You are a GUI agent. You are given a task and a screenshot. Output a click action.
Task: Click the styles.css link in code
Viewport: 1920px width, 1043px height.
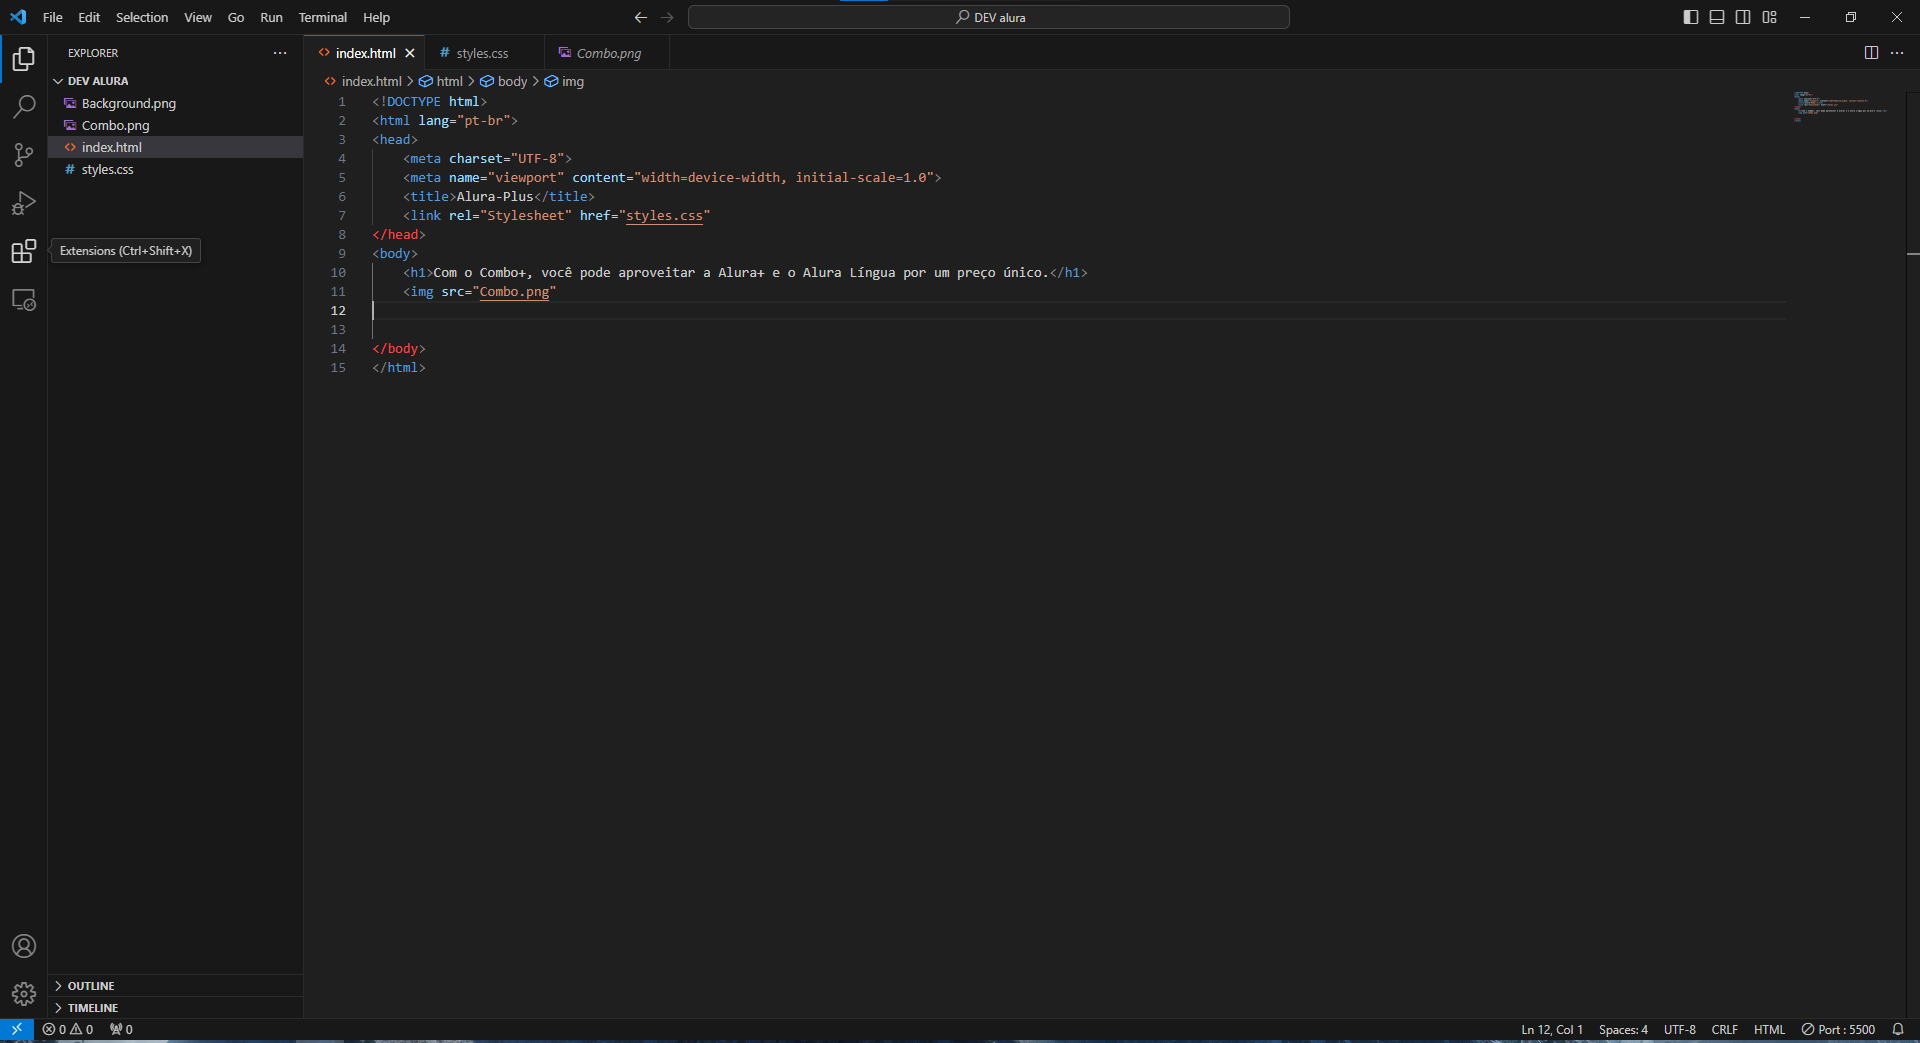point(664,216)
